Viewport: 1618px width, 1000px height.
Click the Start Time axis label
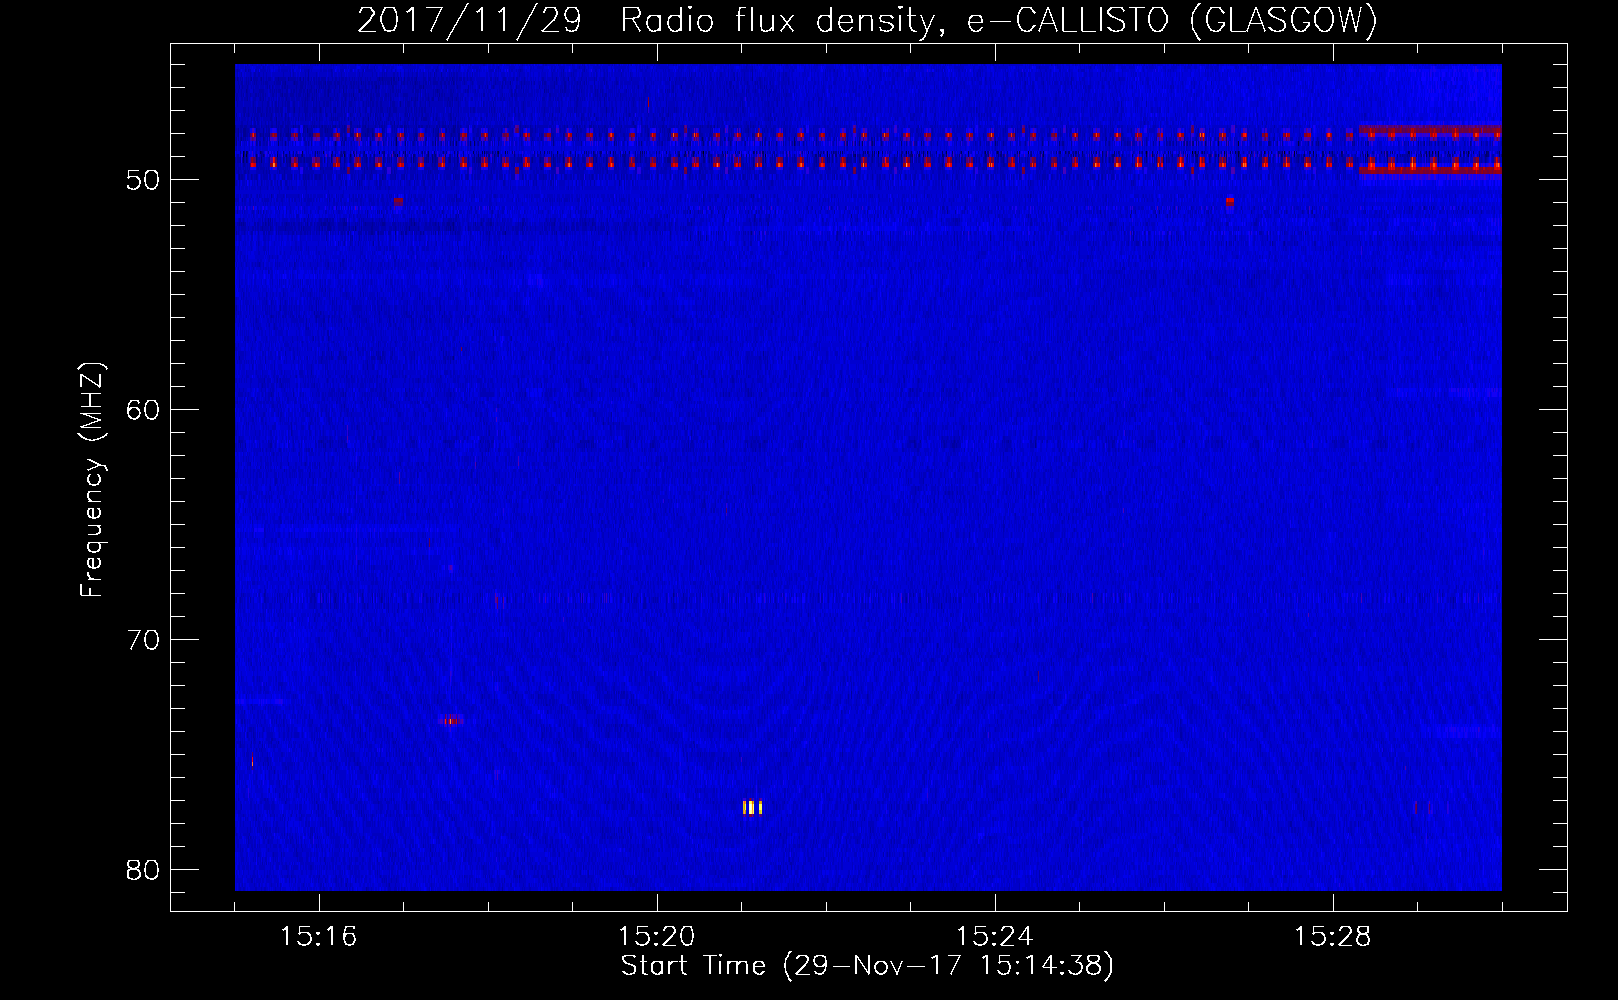(867, 966)
